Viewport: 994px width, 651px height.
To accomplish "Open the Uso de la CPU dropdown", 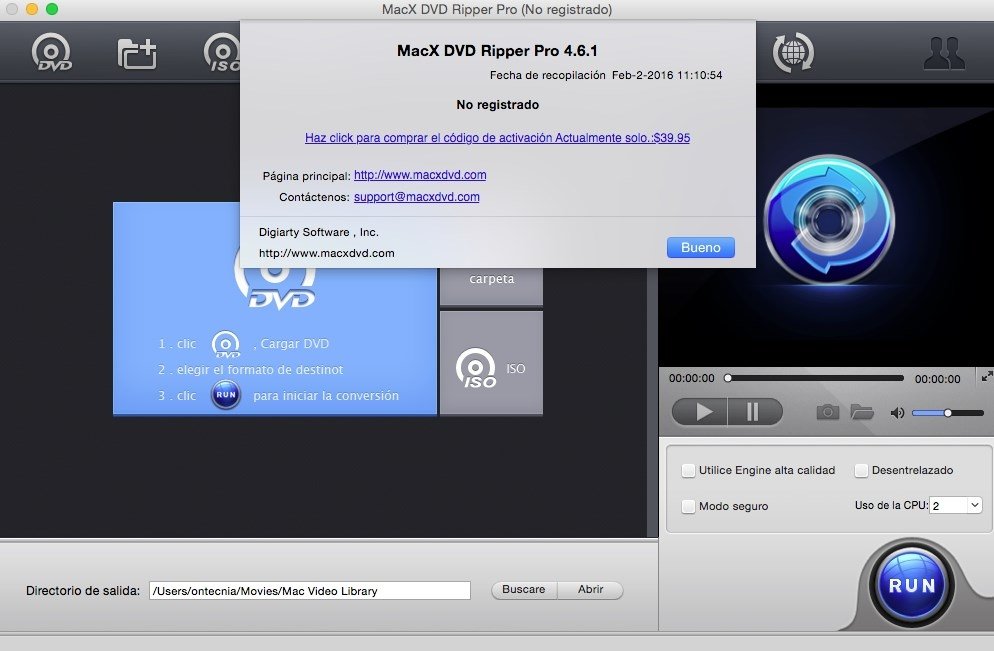I will click(956, 505).
